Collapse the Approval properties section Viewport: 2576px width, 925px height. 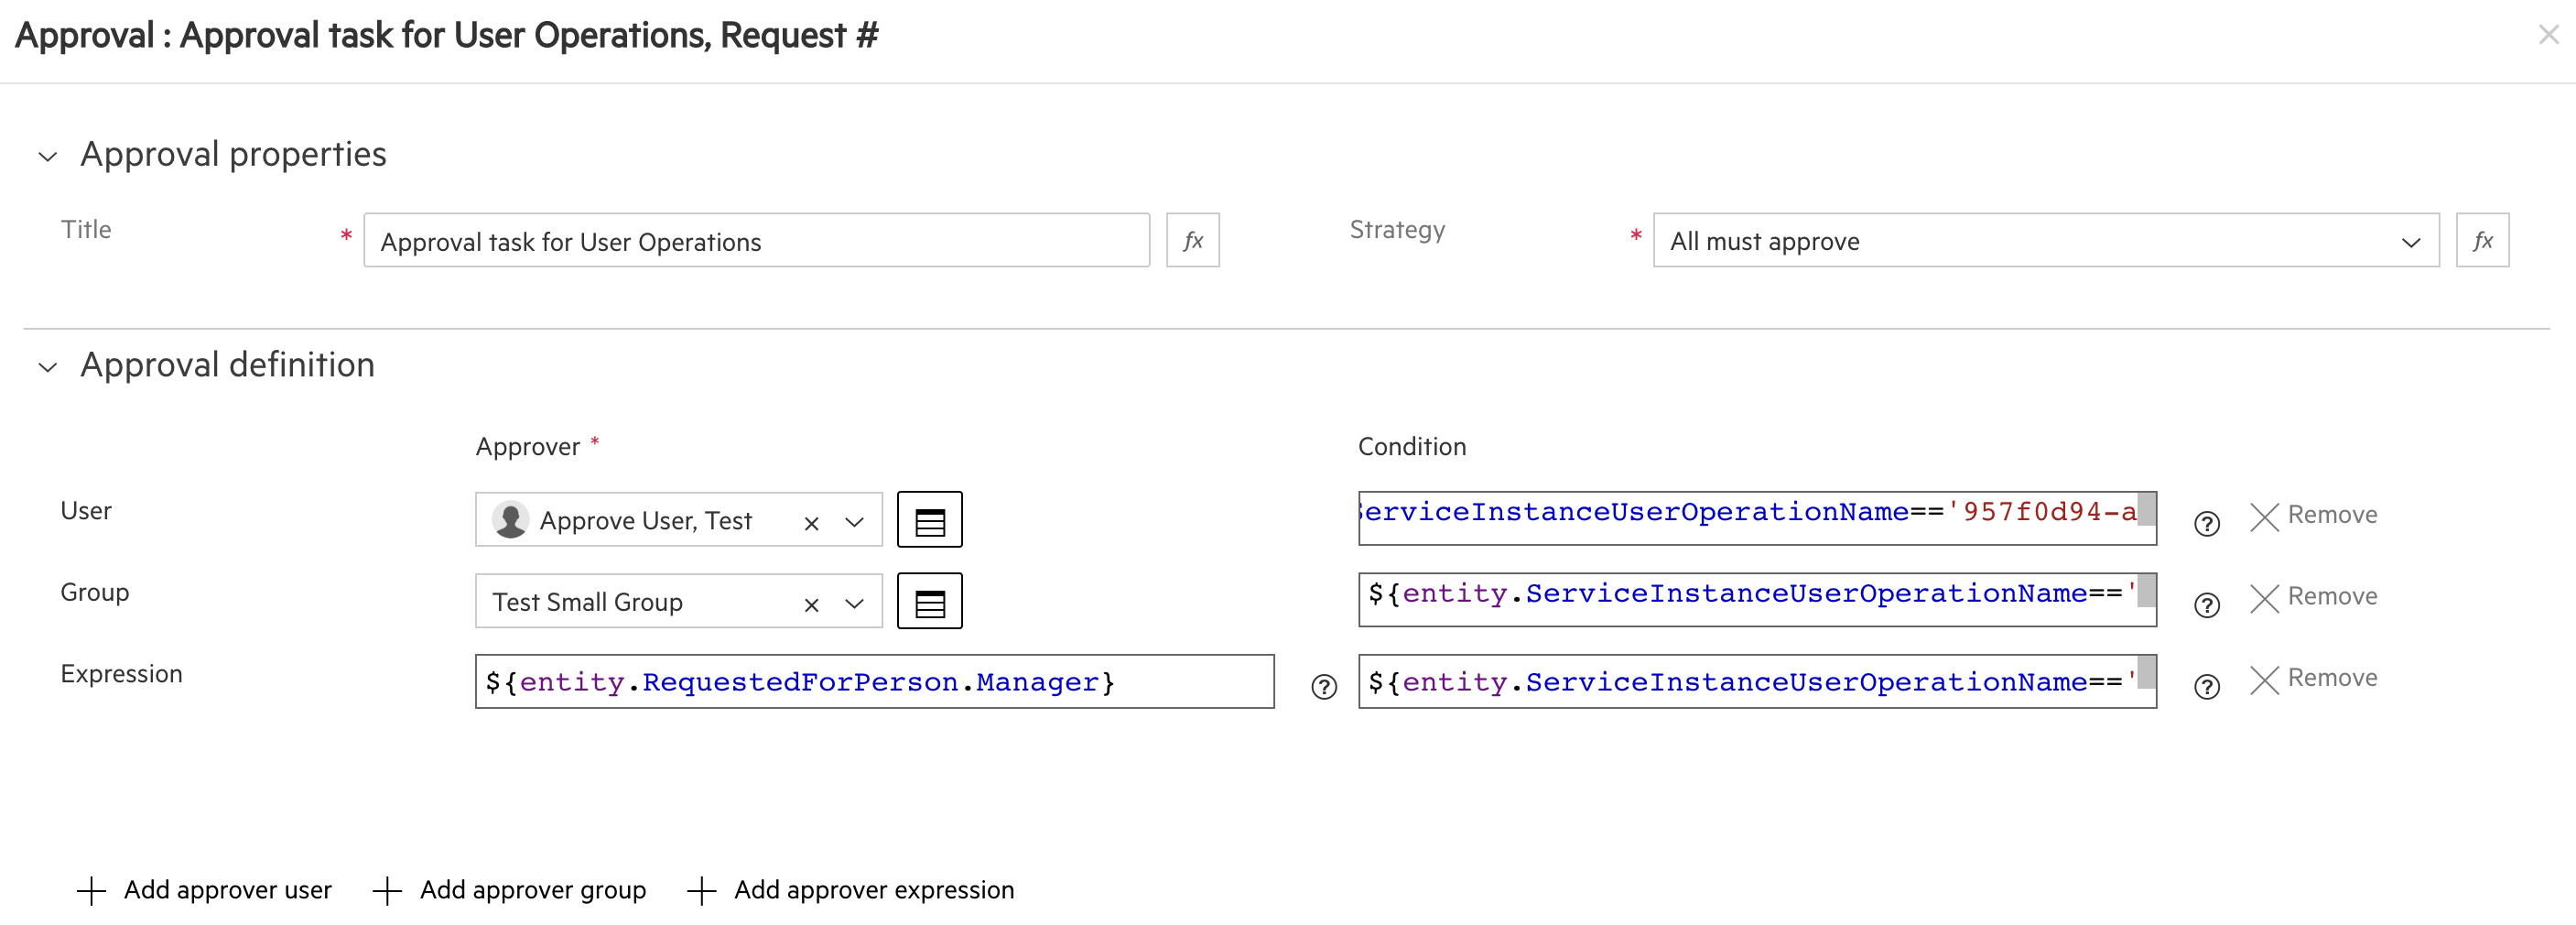[46, 156]
